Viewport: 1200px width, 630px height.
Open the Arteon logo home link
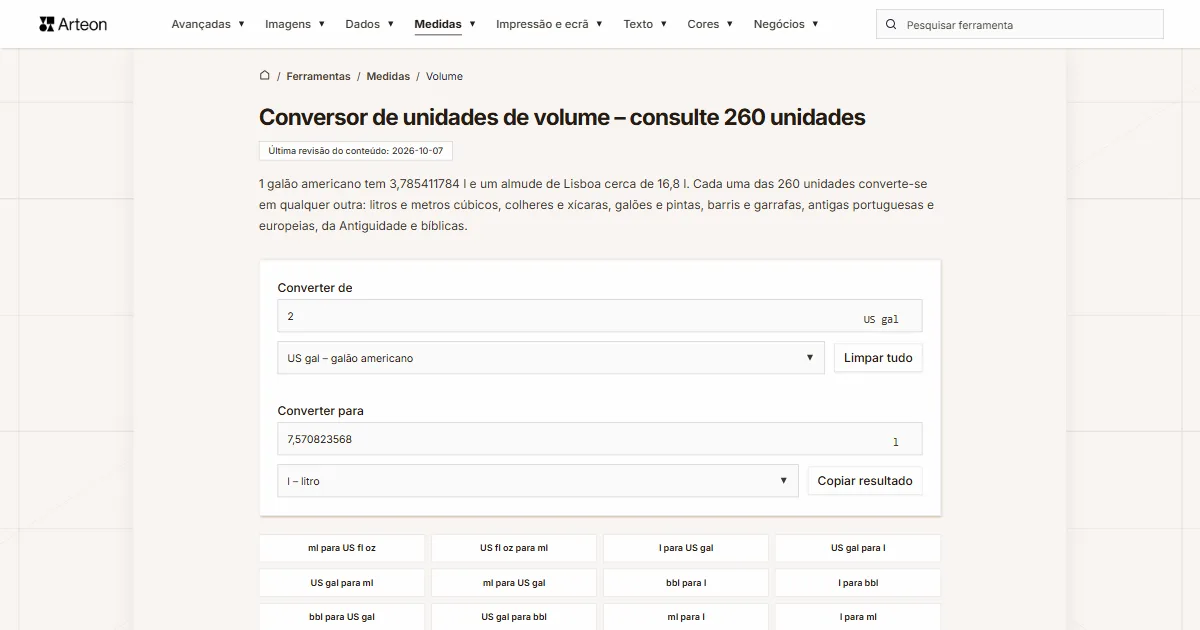tap(73, 24)
